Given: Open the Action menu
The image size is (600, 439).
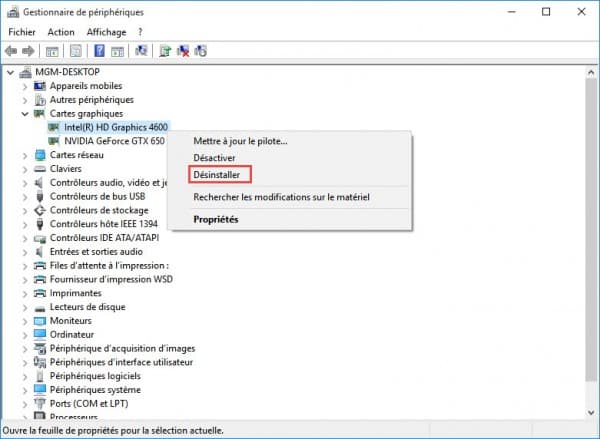Looking at the screenshot, I should point(61,32).
